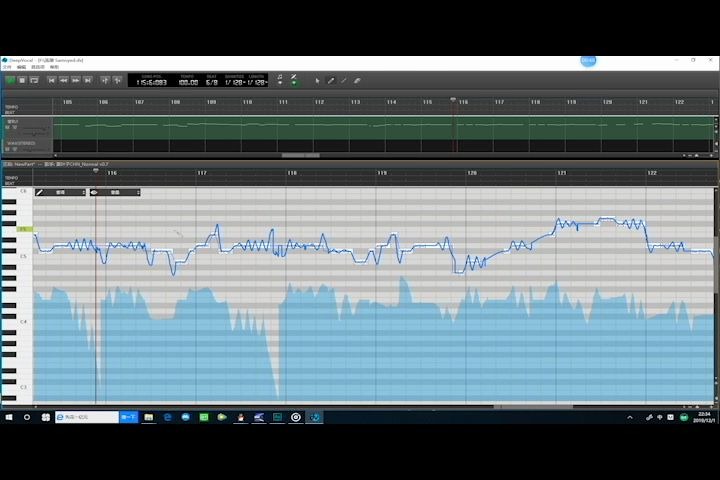Click the green Play button in the transport bar
720x480 pixels.
(x=10, y=80)
